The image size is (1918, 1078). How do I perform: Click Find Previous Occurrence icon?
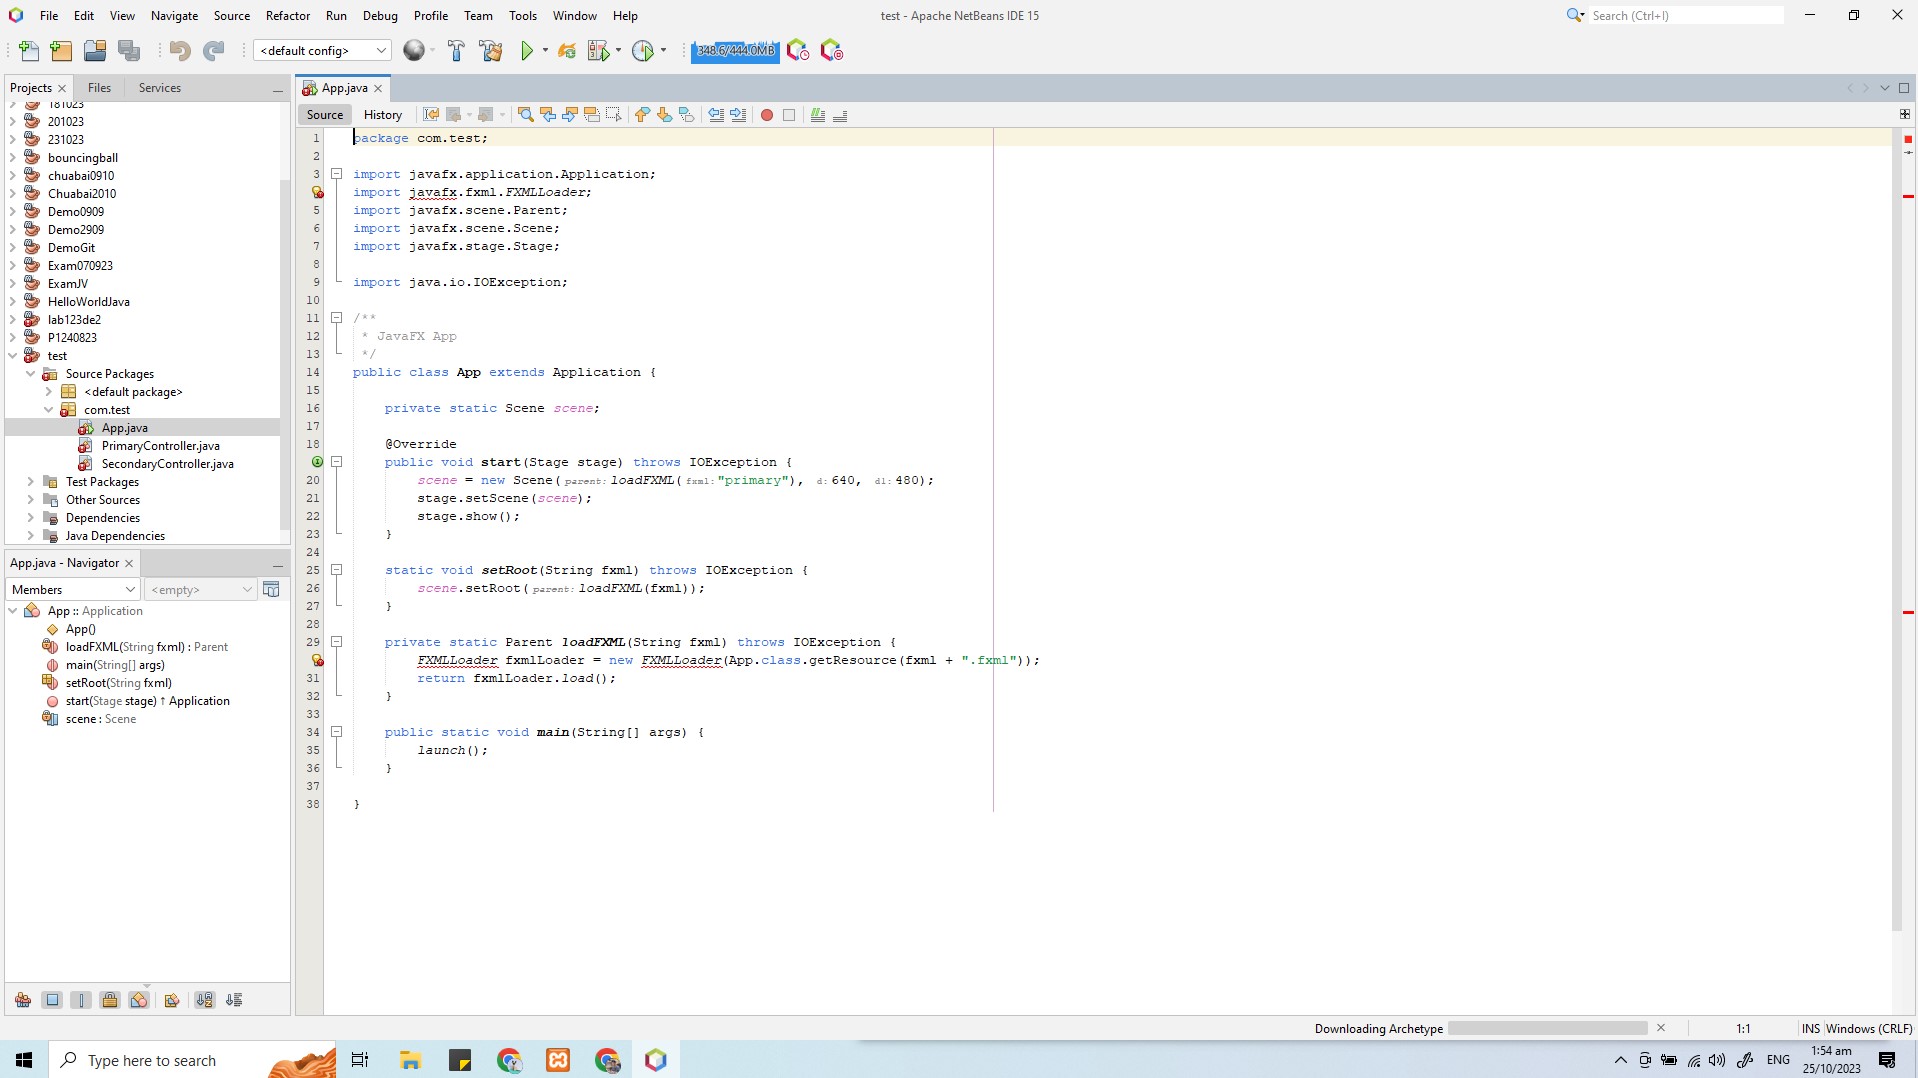pos(548,115)
